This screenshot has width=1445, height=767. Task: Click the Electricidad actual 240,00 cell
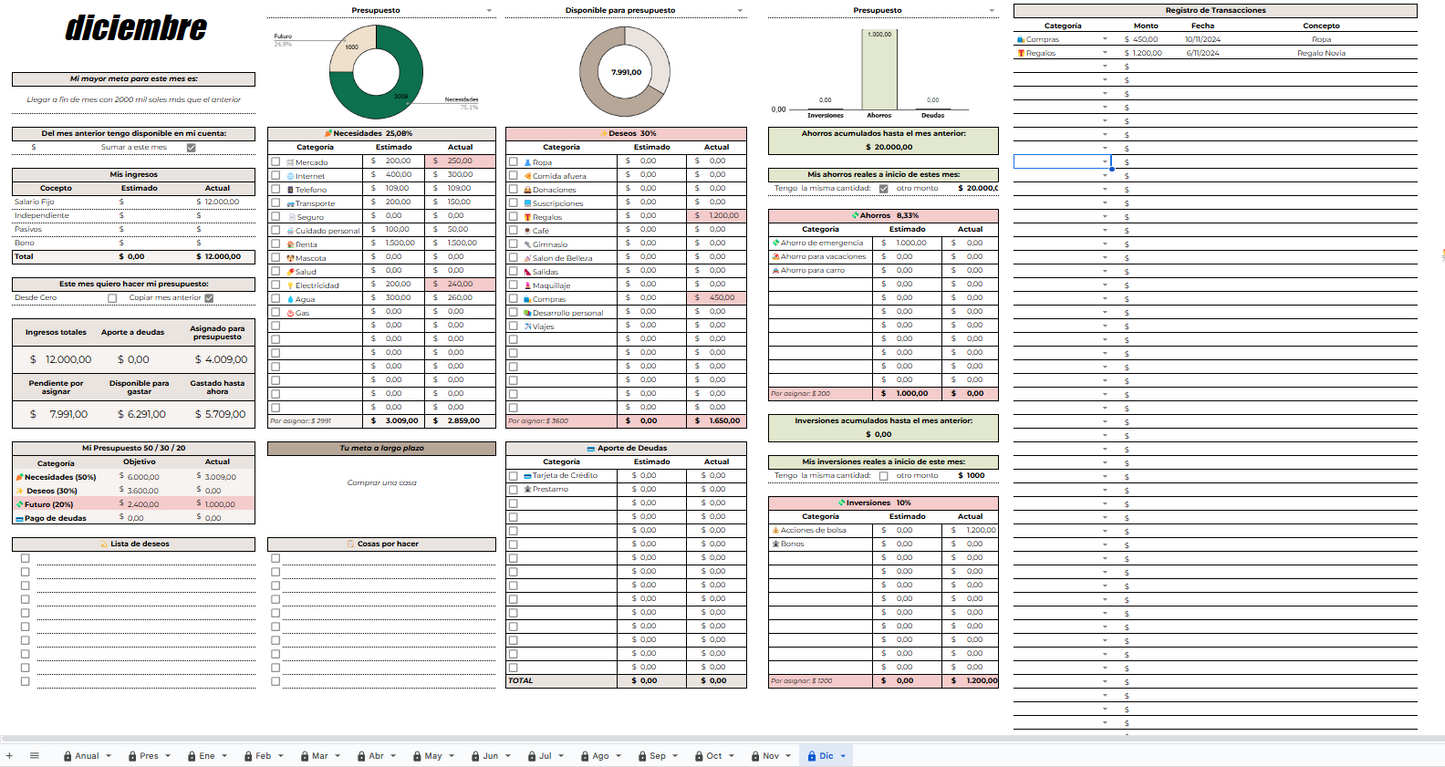click(x=461, y=285)
